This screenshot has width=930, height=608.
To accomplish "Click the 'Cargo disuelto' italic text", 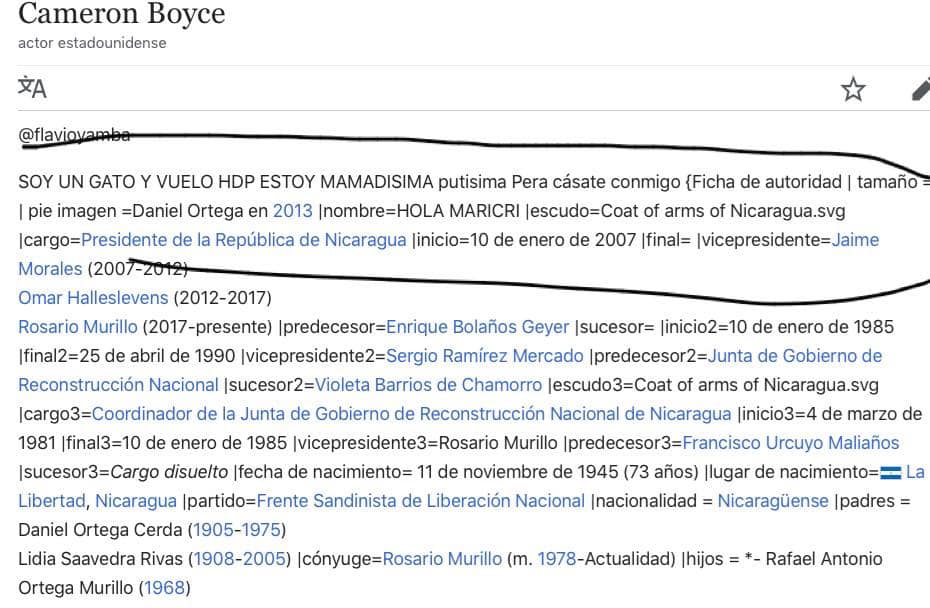I will (x=169, y=472).
